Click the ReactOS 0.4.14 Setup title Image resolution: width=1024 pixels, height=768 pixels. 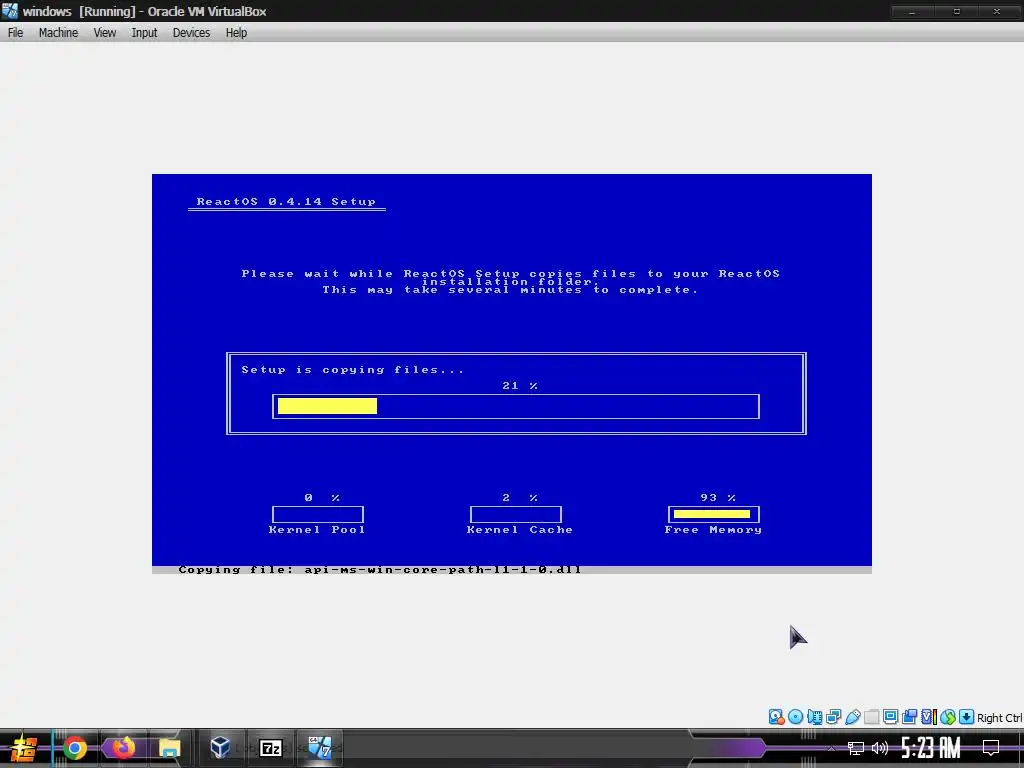click(x=286, y=202)
